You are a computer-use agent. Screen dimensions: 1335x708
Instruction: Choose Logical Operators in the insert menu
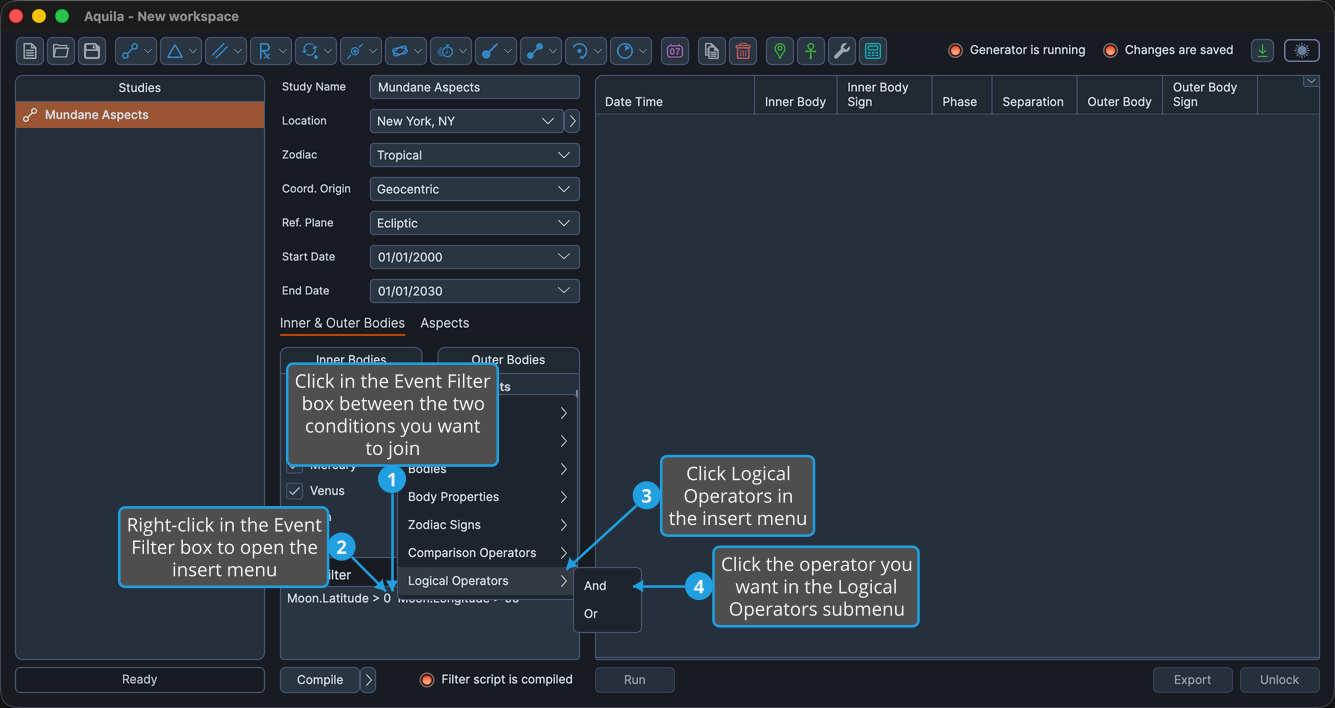pos(487,581)
